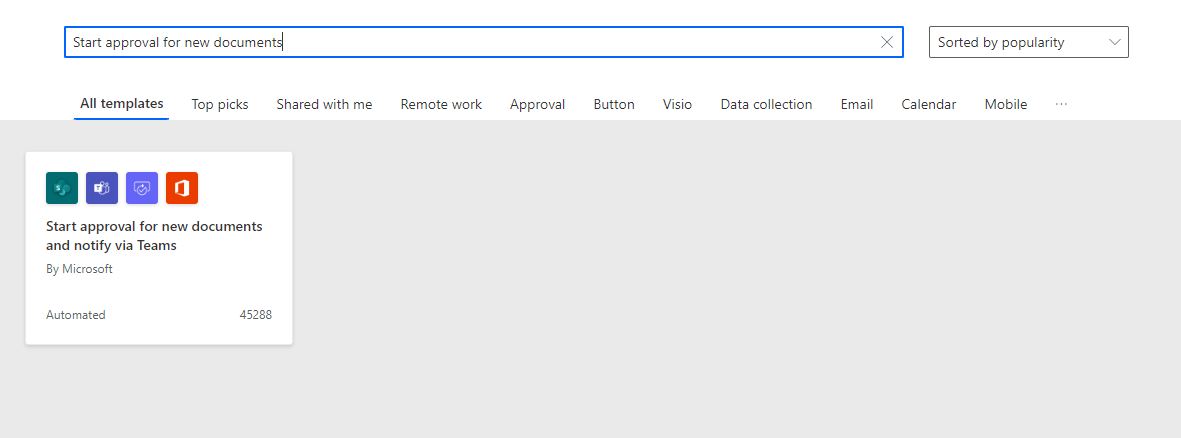Show more template categories via the ellipsis

coord(1061,104)
